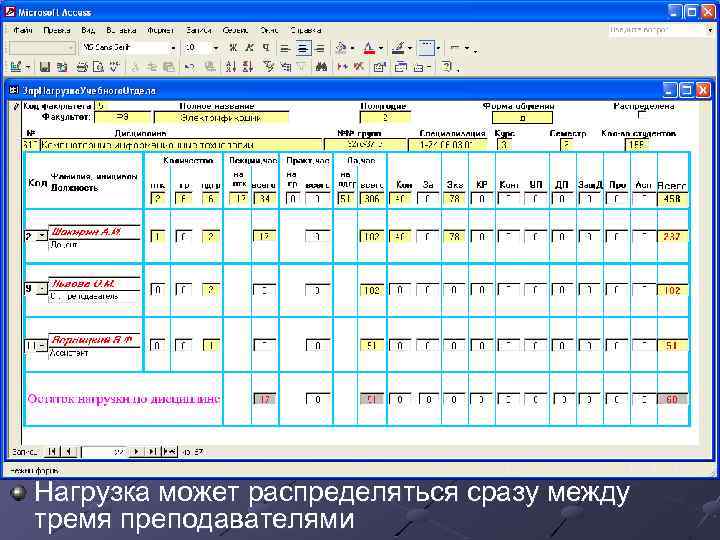The width and height of the screenshot is (720, 540).
Task: Click the New Object toolbar icon
Action: coord(418,67)
